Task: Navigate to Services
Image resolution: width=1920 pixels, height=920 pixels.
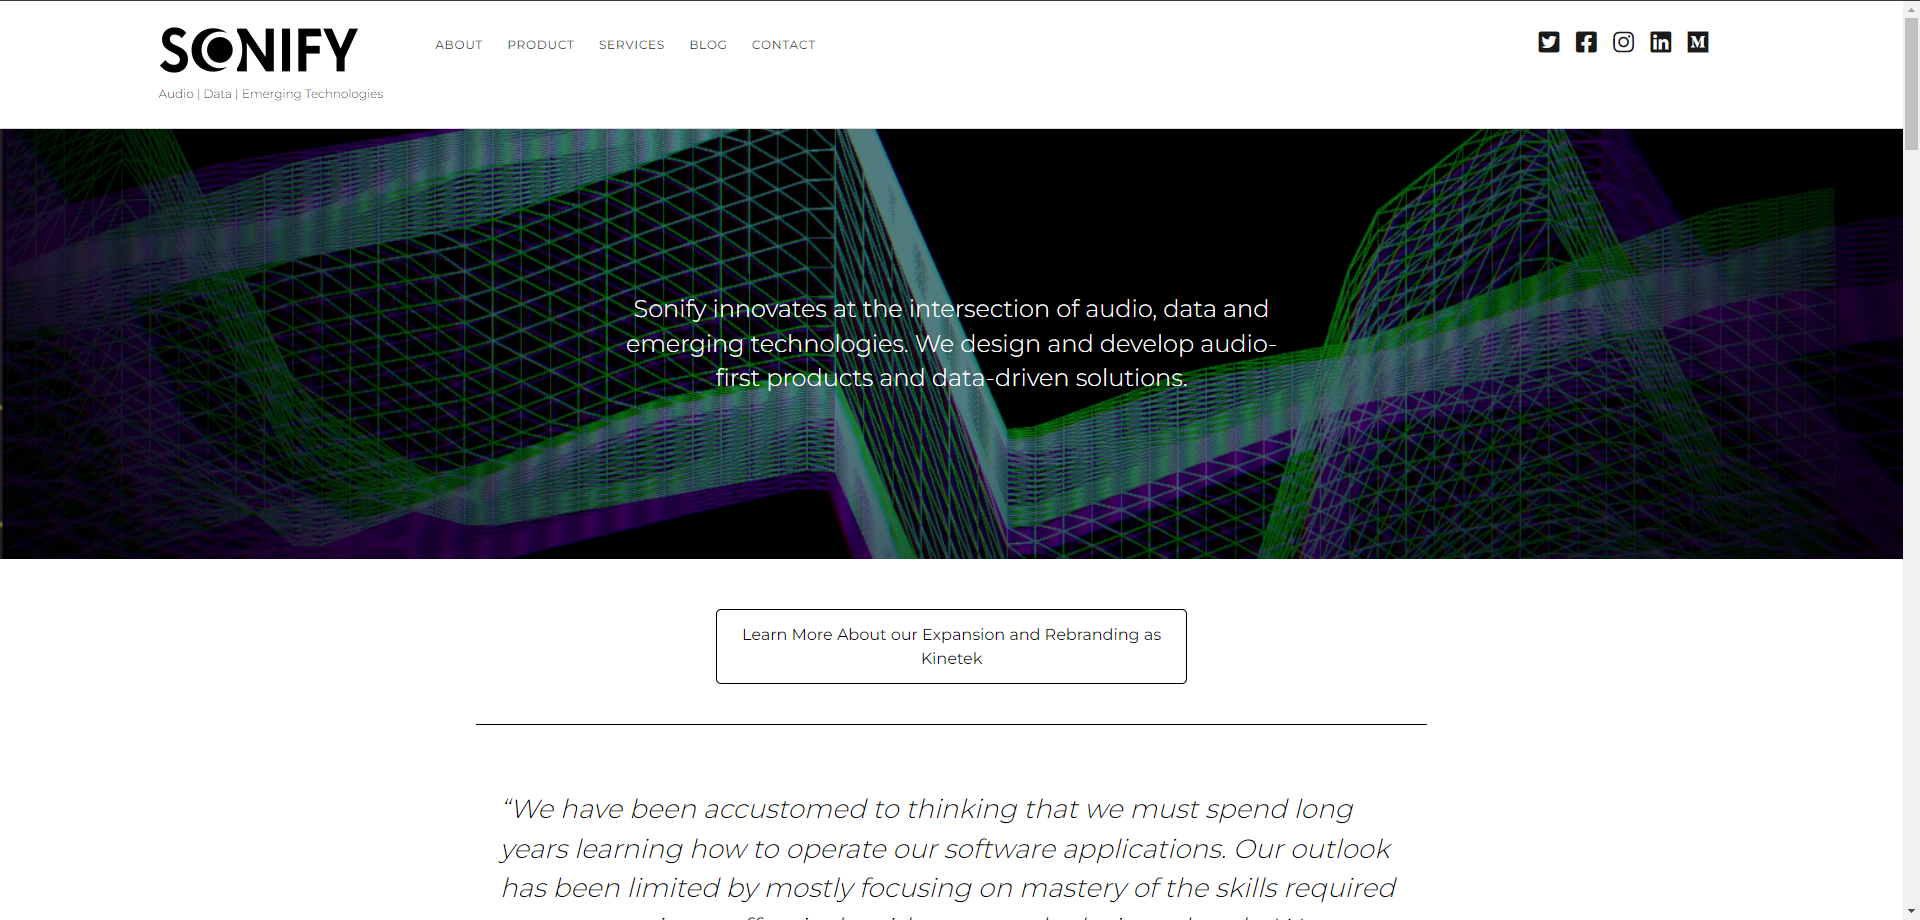Action: (x=631, y=45)
